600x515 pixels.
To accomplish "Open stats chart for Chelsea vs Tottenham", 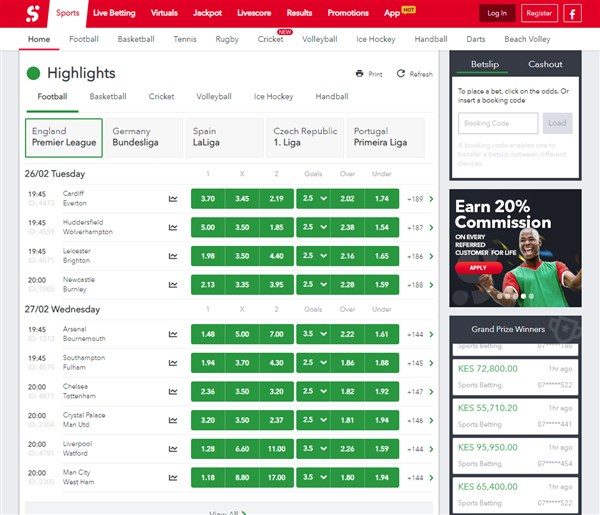I will (173, 391).
